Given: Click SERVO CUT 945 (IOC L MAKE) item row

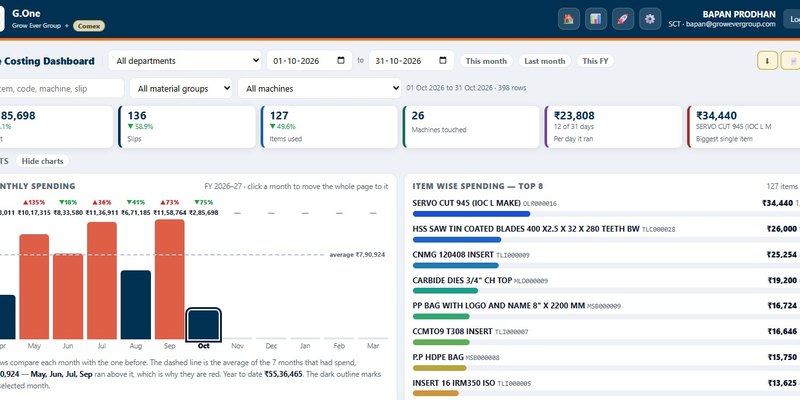Looking at the screenshot, I should pyautogui.click(x=606, y=208).
